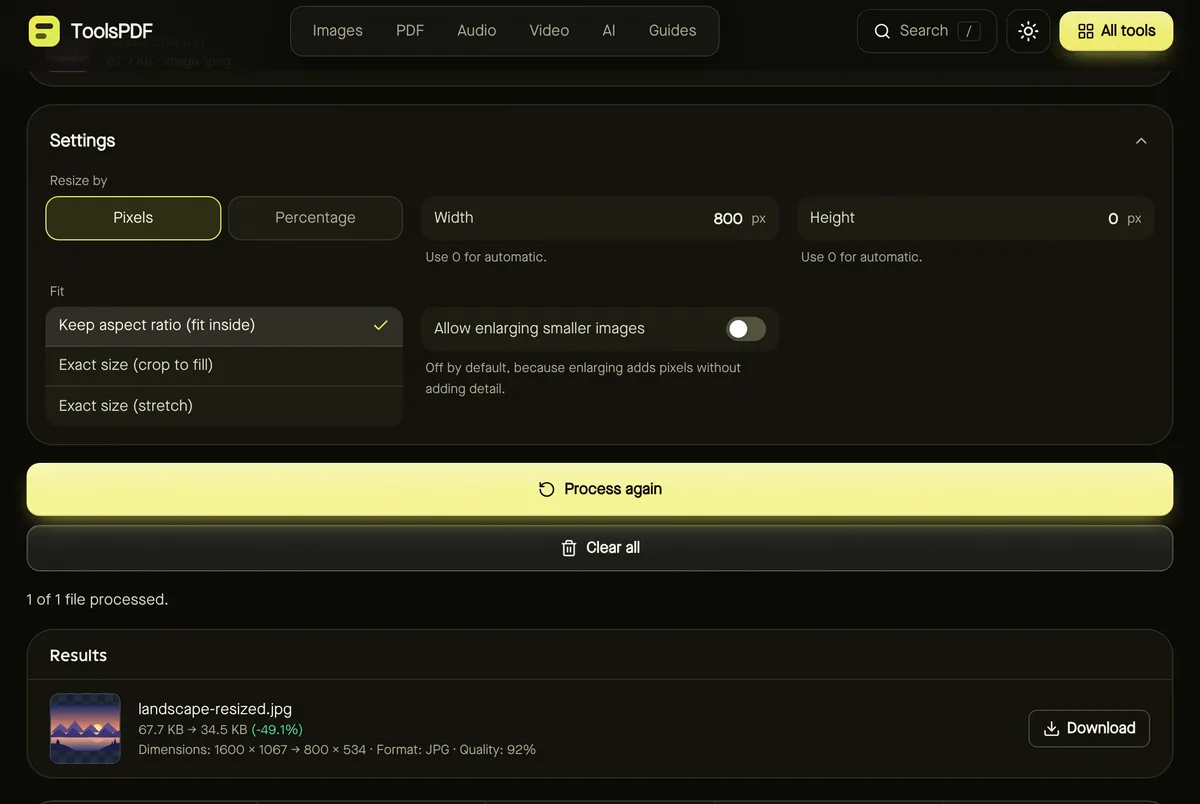
Task: Open the Video menu
Action: 549,31
